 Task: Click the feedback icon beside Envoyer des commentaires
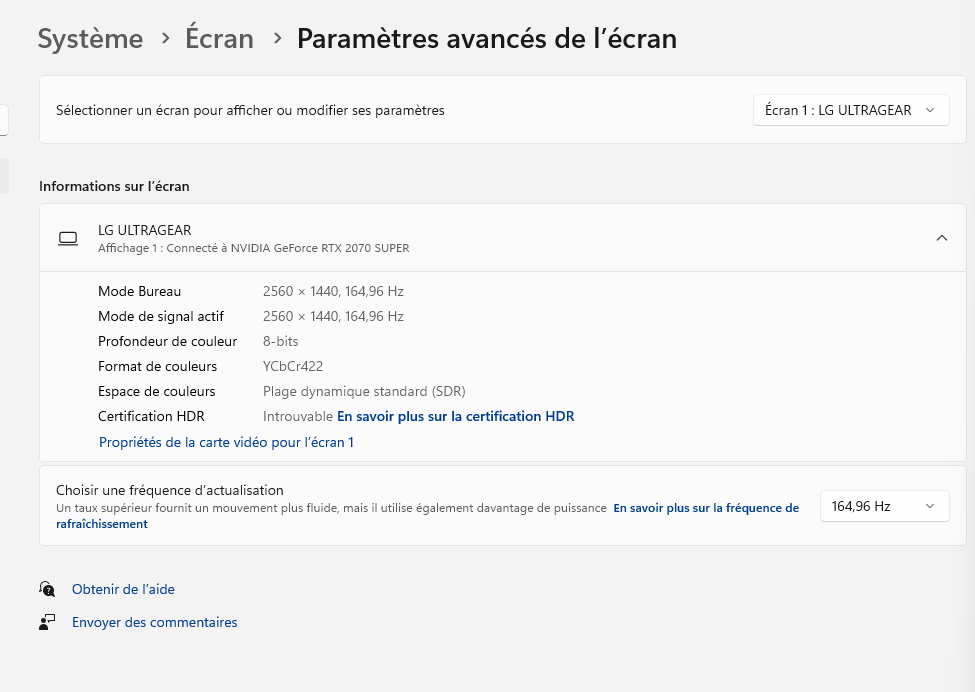pyautogui.click(x=48, y=622)
